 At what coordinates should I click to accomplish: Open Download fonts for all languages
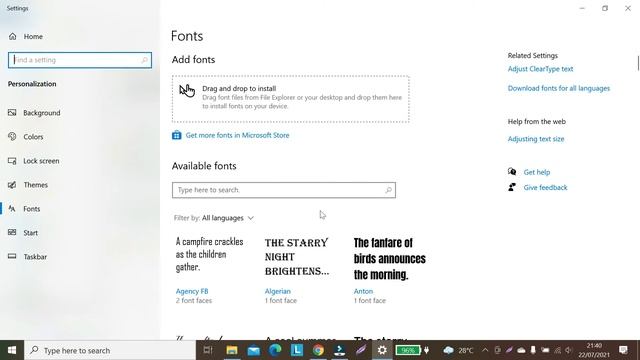coord(559,88)
